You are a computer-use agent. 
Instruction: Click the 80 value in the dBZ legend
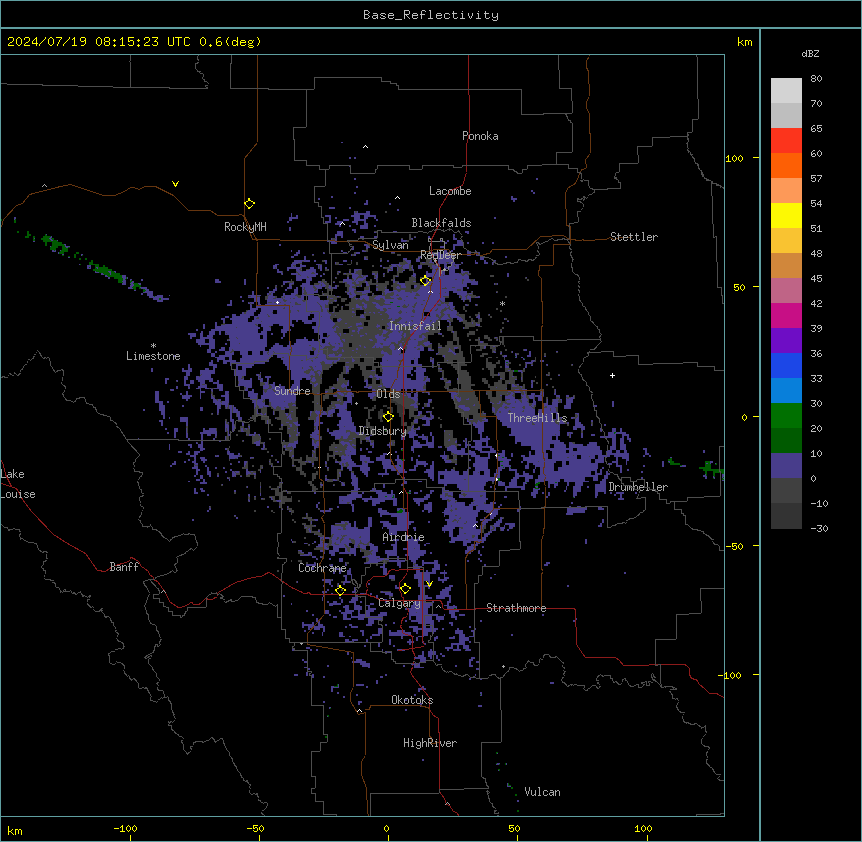[816, 79]
